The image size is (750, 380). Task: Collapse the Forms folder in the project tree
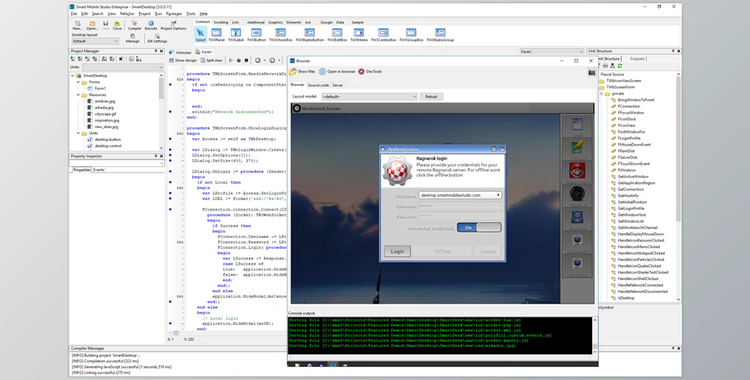pos(78,82)
